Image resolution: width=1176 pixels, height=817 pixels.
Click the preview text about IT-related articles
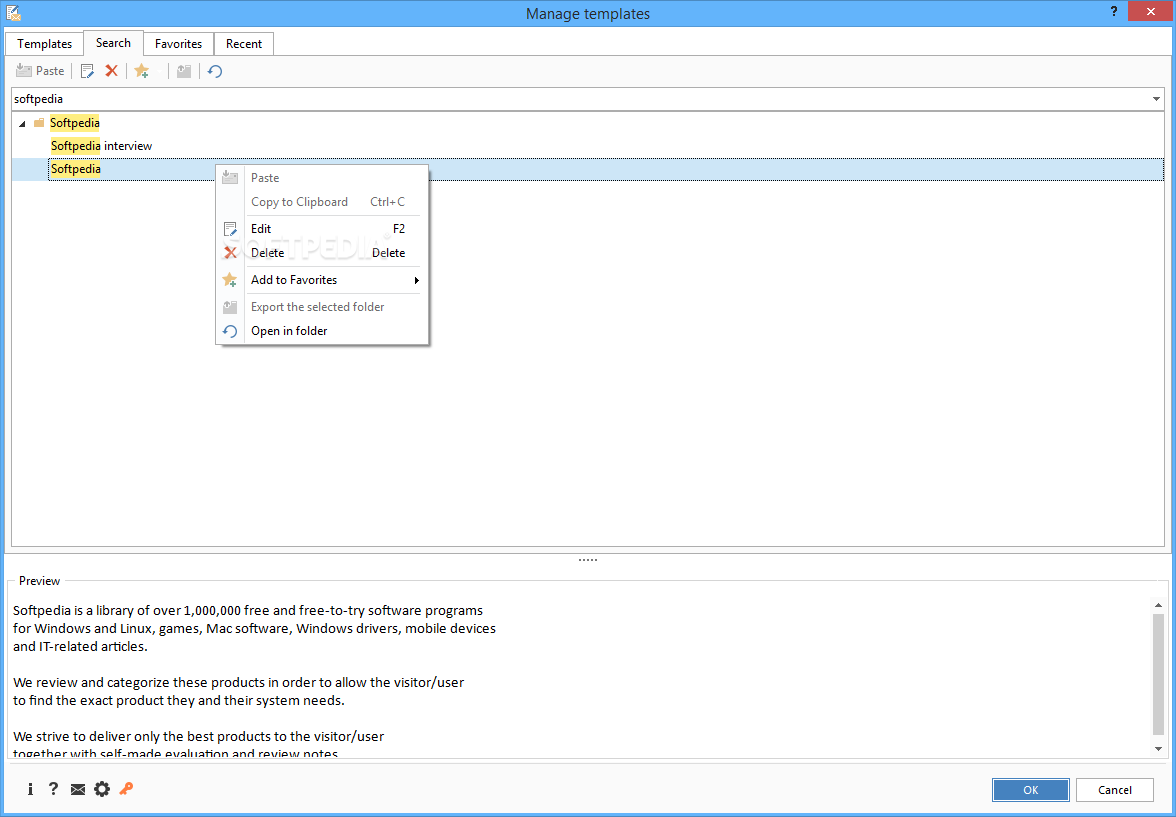point(80,647)
